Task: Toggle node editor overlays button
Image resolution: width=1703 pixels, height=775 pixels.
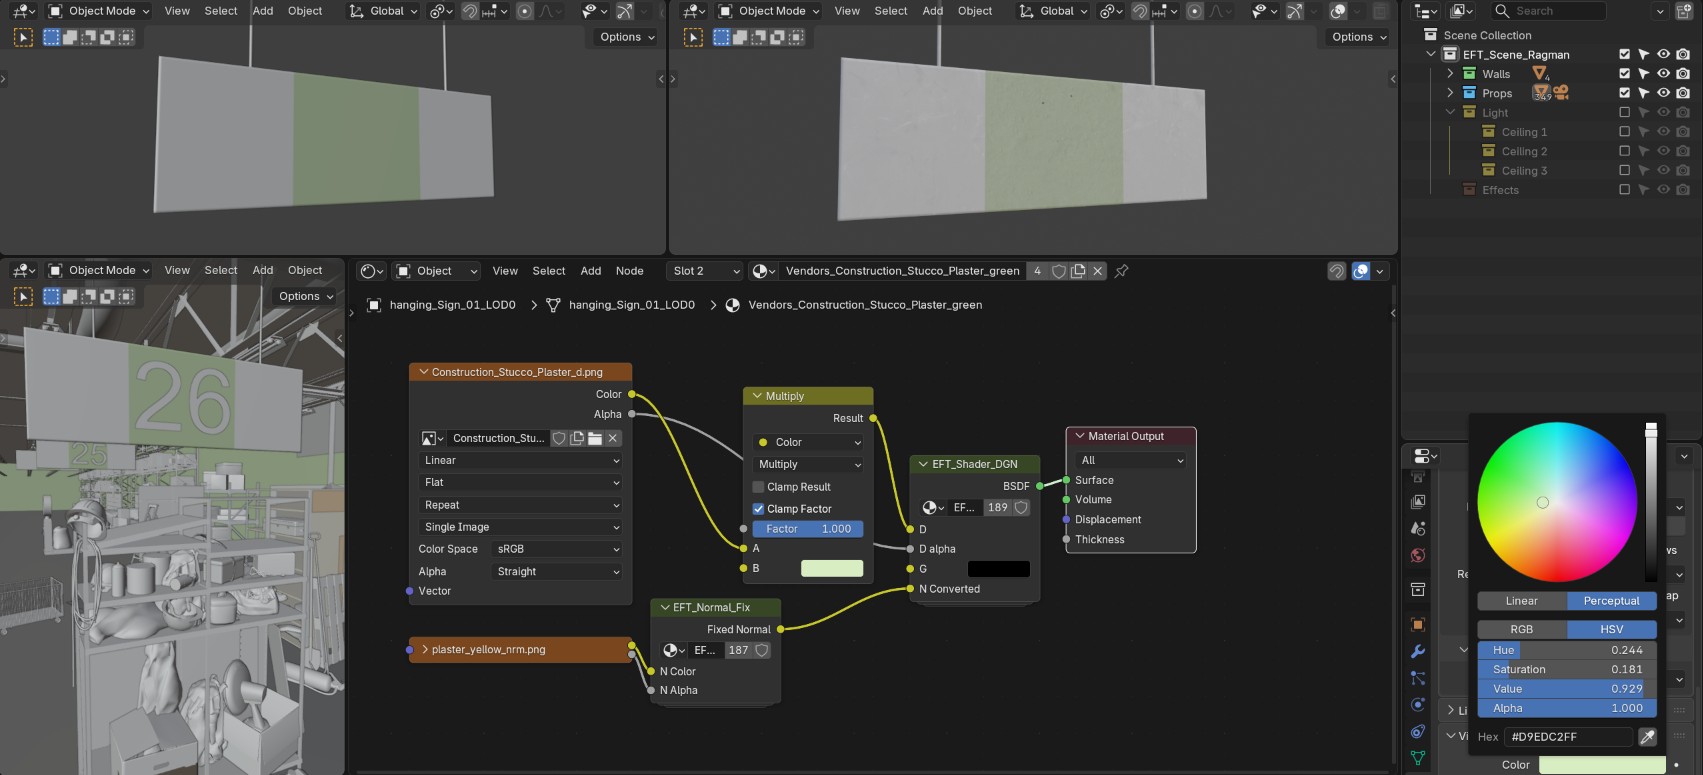Action: (1361, 271)
